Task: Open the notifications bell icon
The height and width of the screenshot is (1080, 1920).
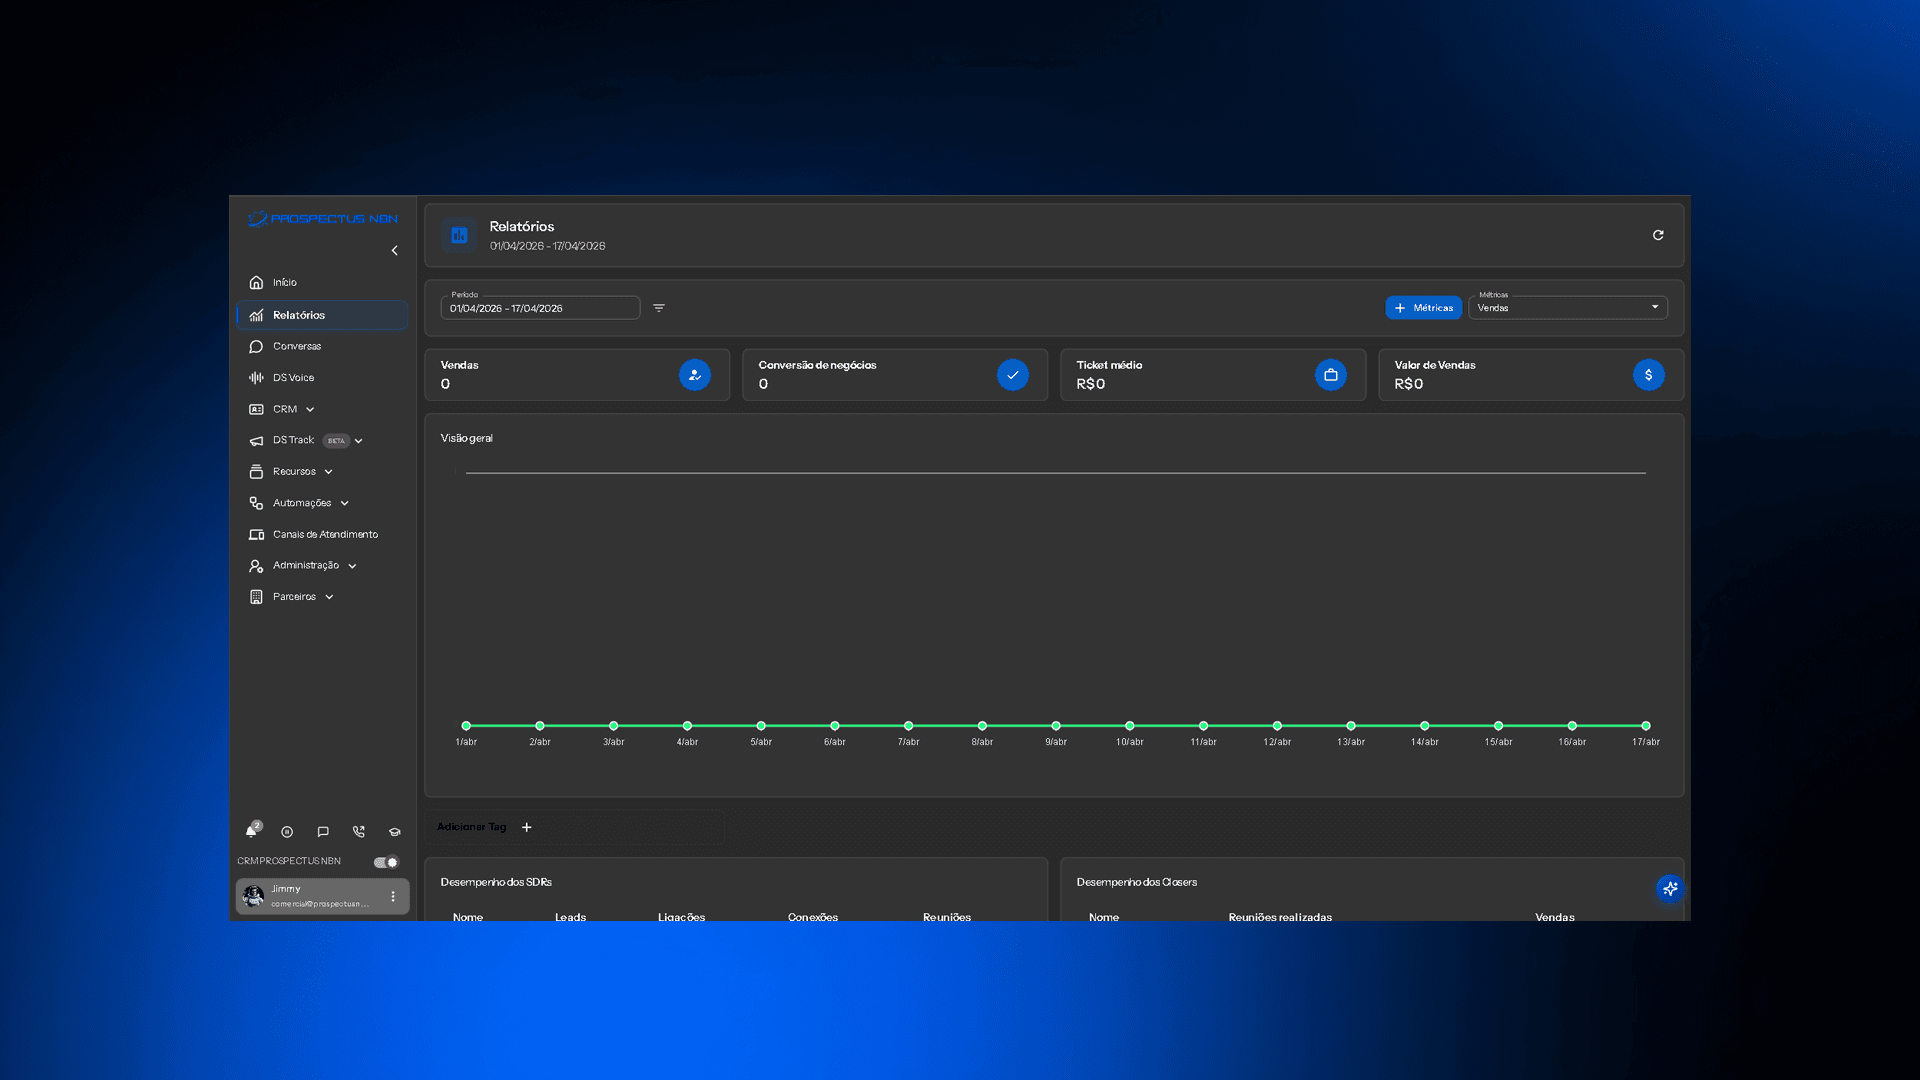Action: (252, 831)
